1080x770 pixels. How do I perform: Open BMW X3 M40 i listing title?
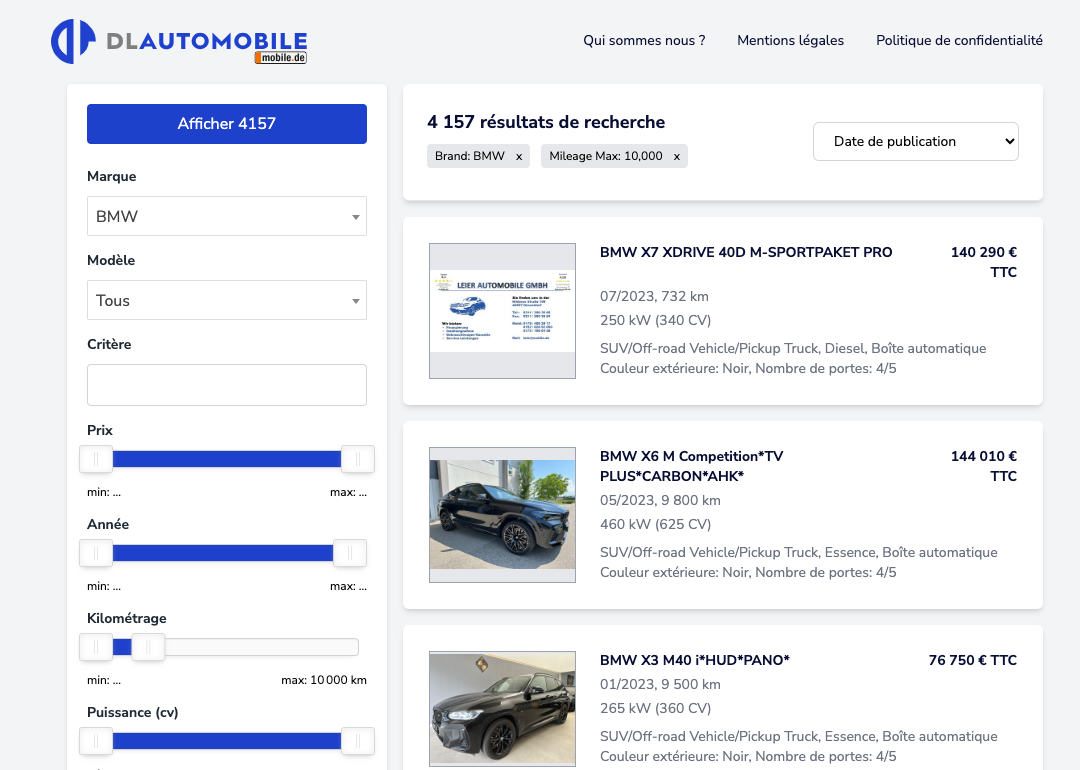click(x=694, y=660)
